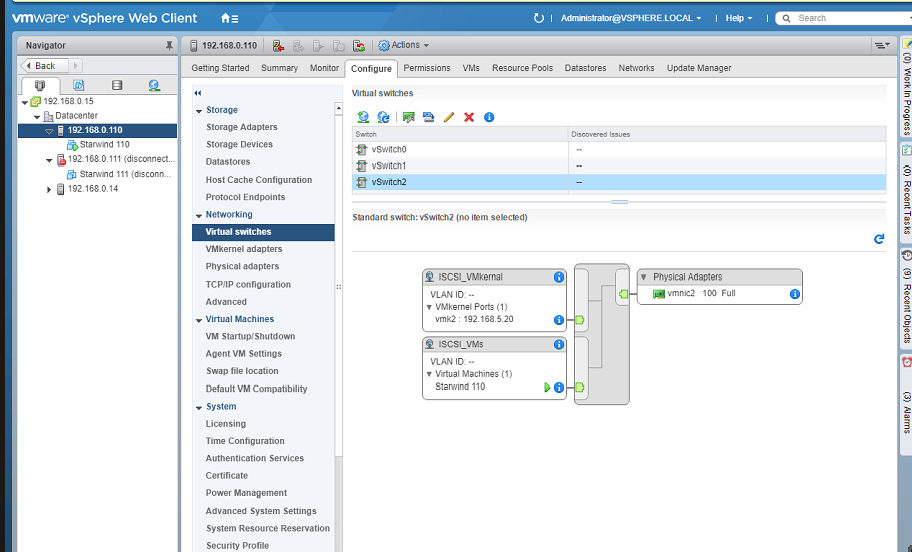Collapse the Storage section in side menu
Screen dimensions: 912x552
coord(199,111)
